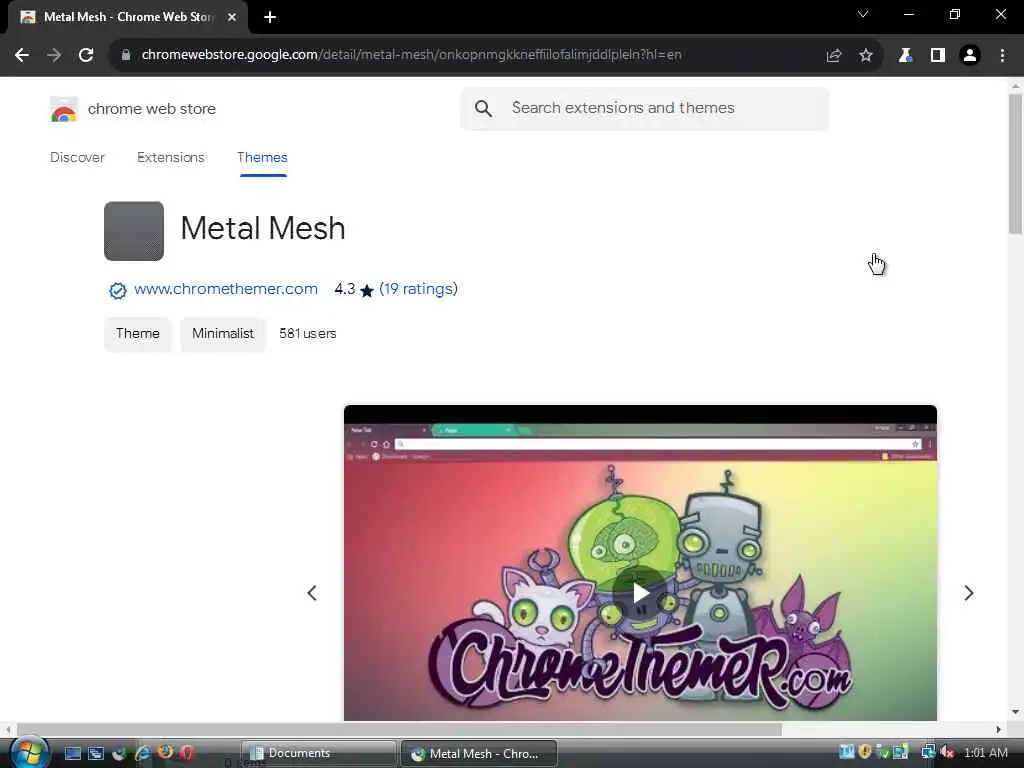This screenshot has width=1024, height=768.
Task: Click the verified publisher badge
Action: click(118, 291)
